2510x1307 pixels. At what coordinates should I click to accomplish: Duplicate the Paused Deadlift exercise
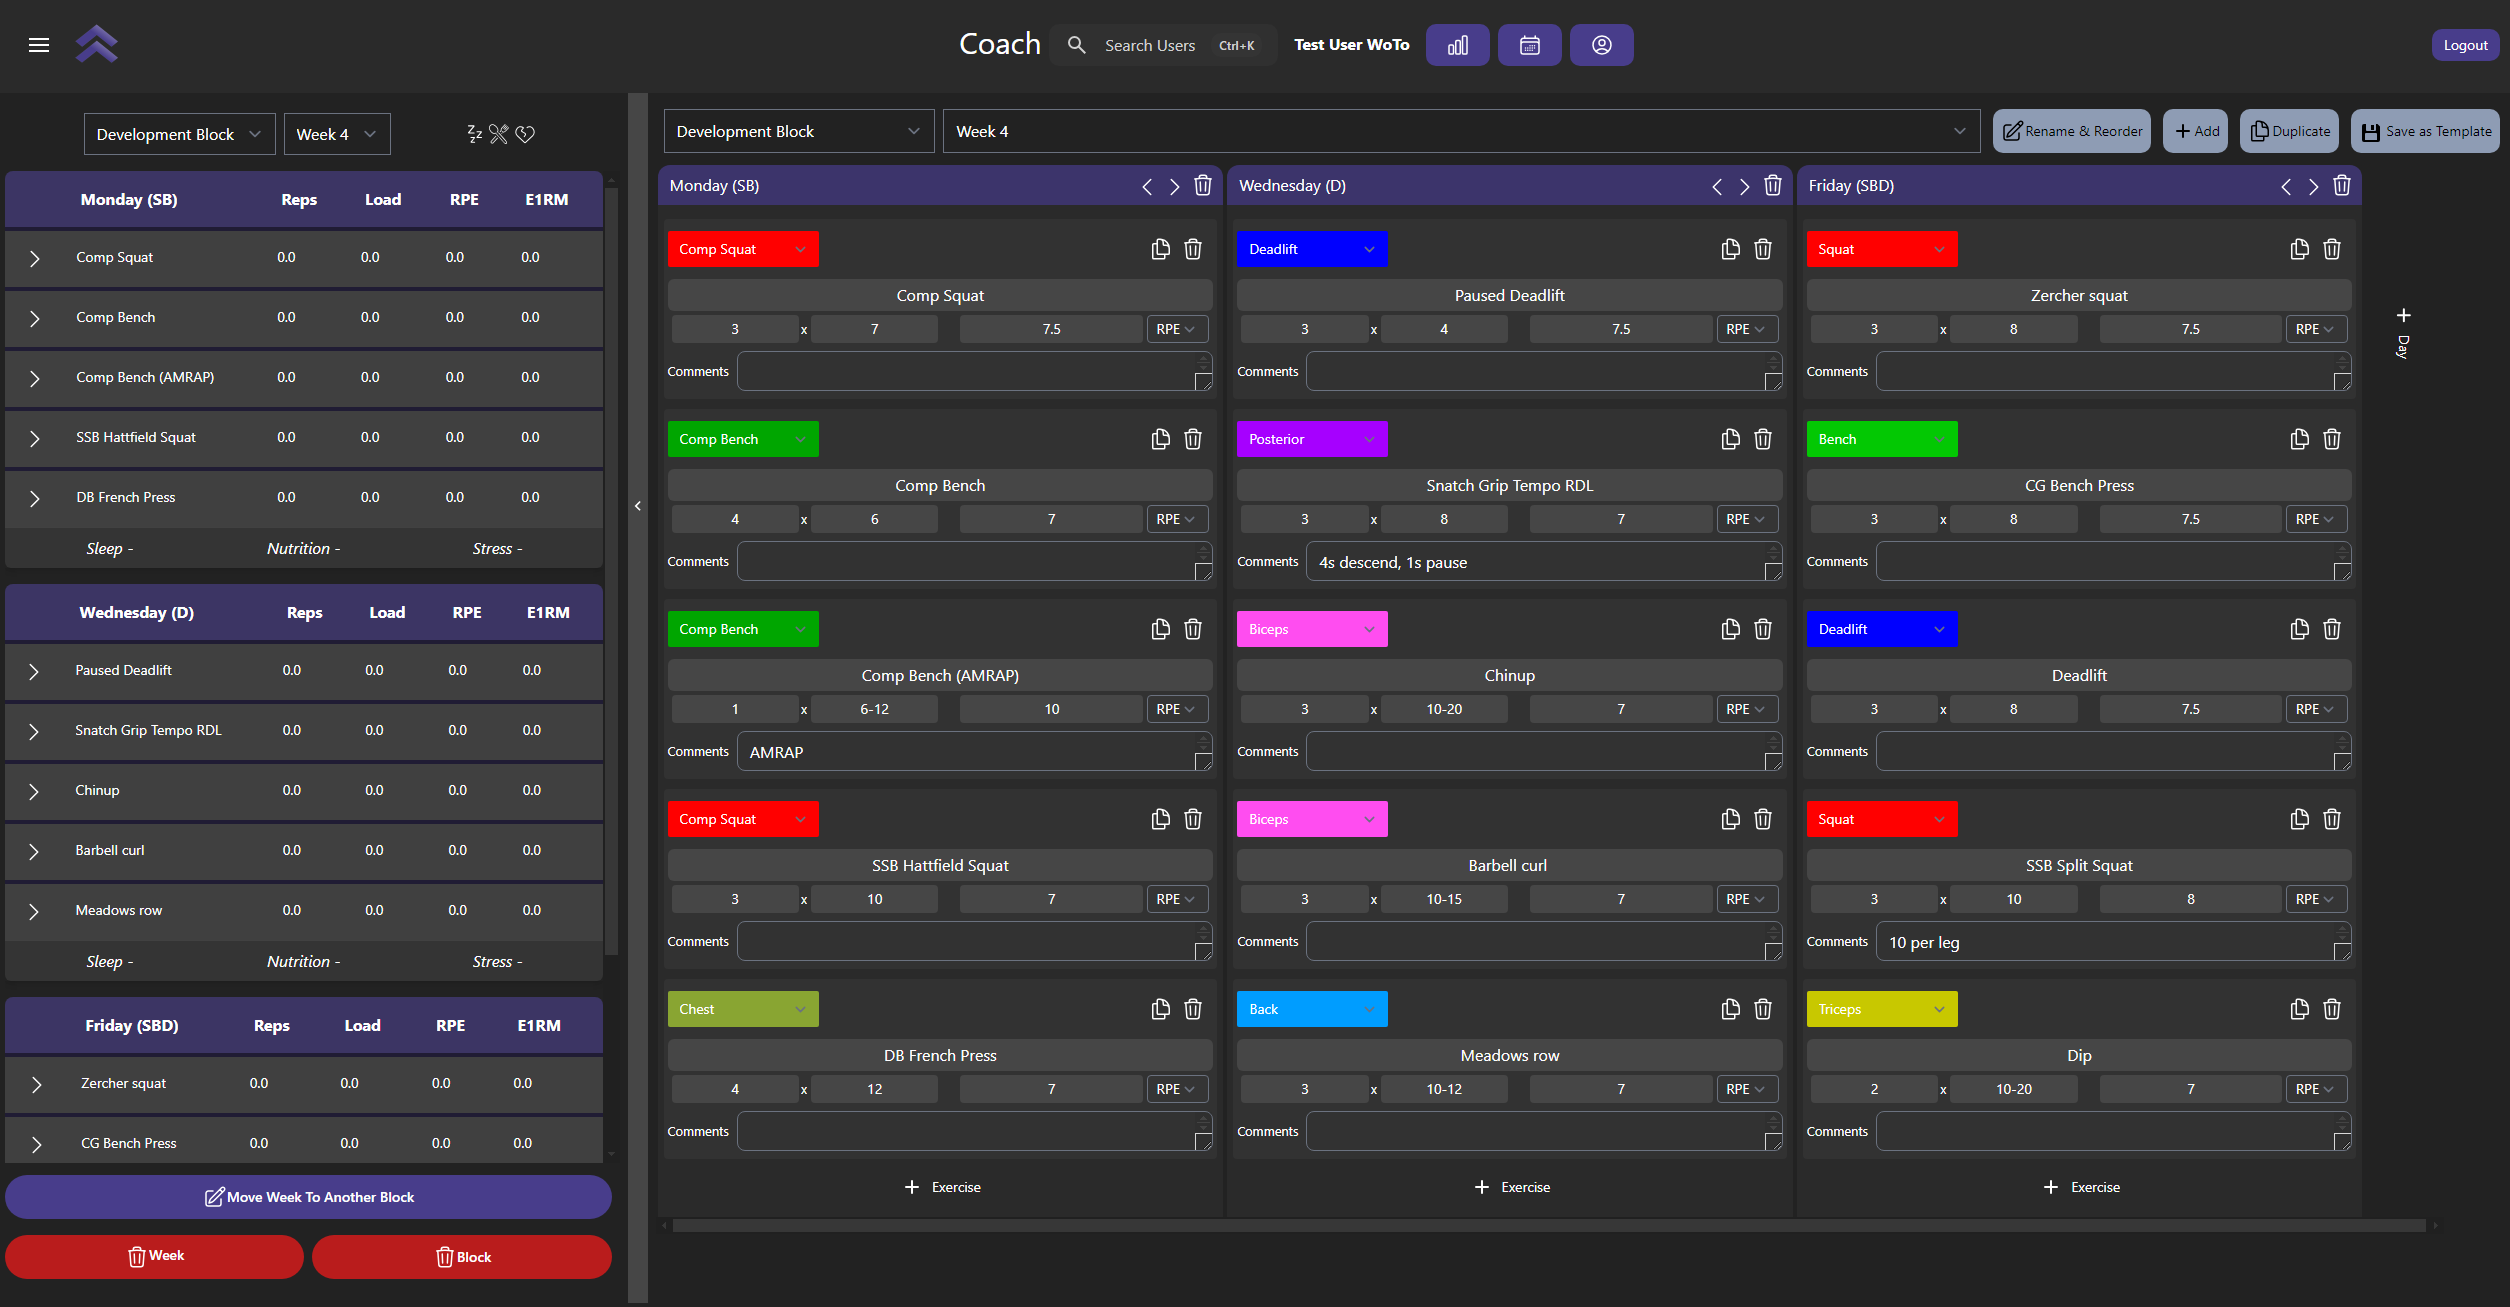coord(1730,249)
